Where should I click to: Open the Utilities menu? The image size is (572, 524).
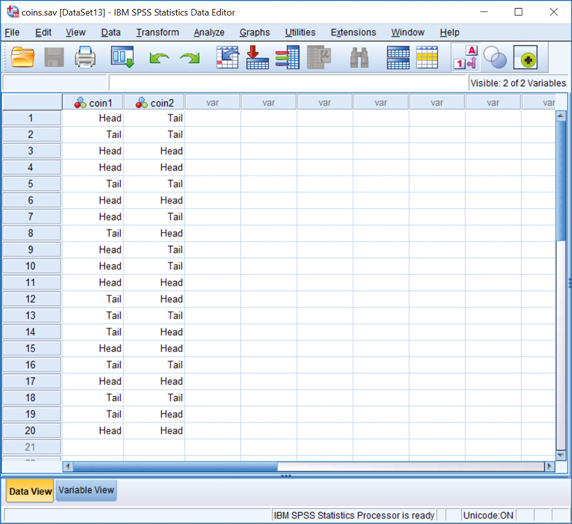(300, 32)
